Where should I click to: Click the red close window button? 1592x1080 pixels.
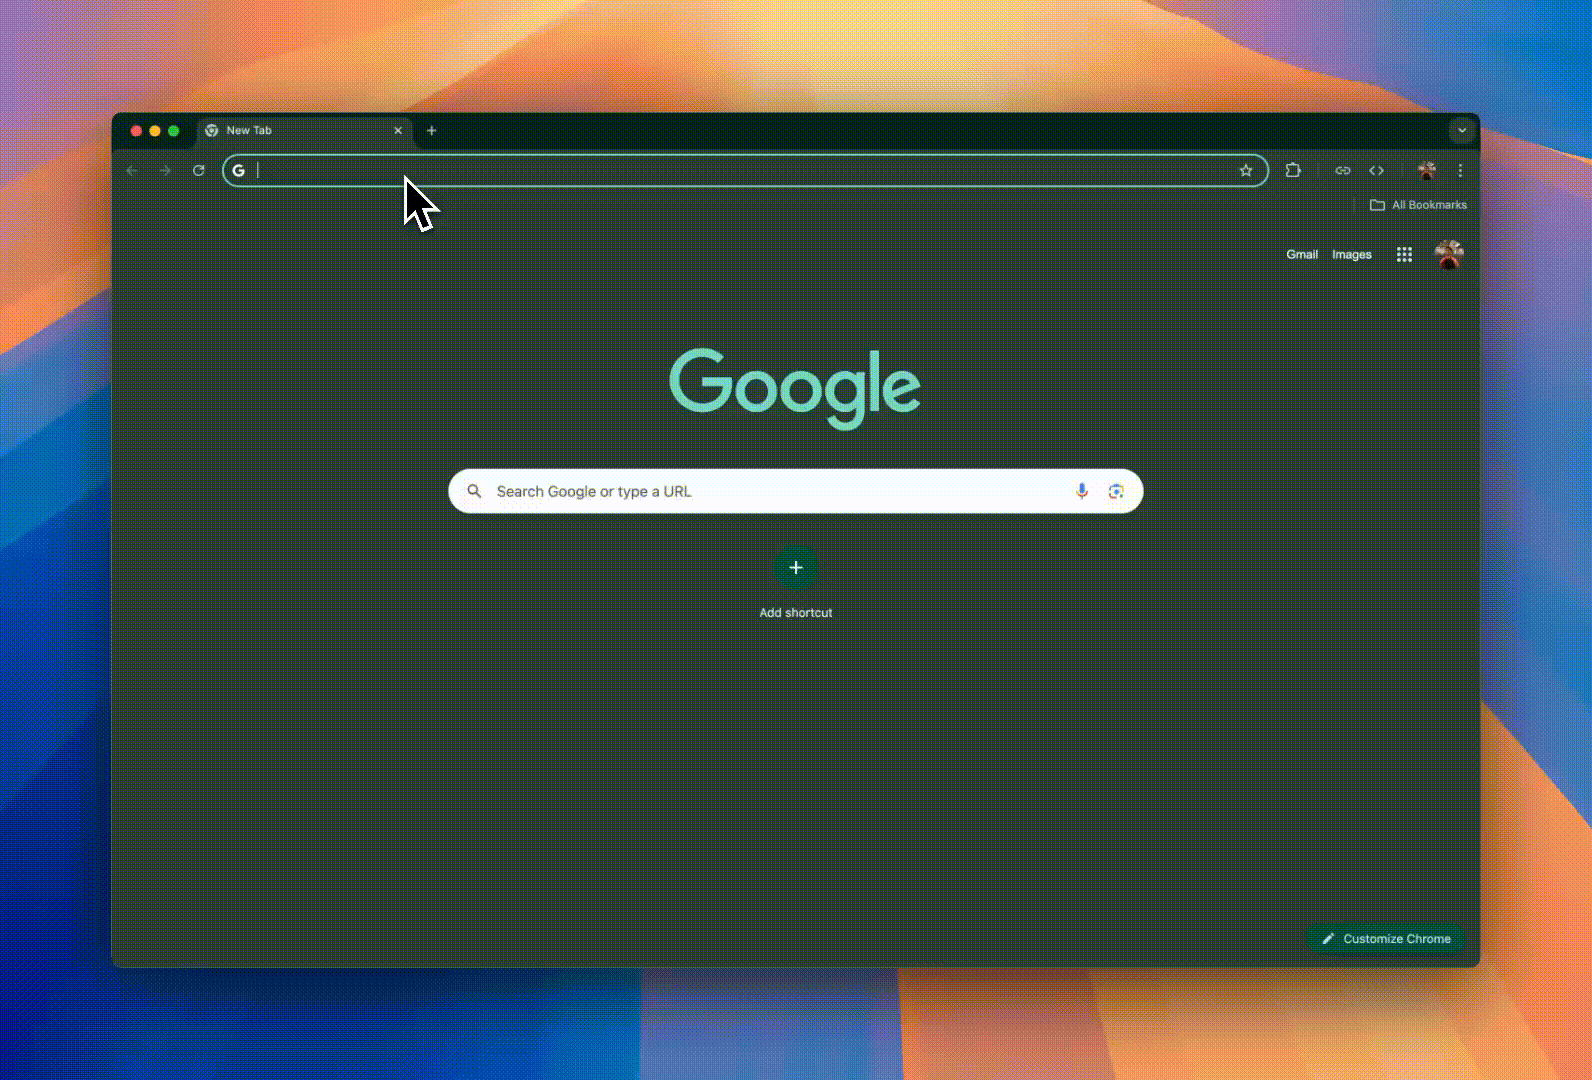click(136, 131)
